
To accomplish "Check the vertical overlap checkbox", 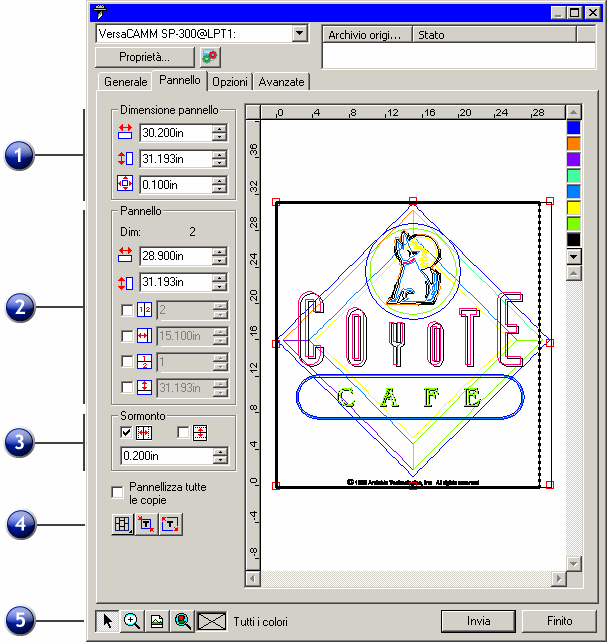I will coord(183,432).
